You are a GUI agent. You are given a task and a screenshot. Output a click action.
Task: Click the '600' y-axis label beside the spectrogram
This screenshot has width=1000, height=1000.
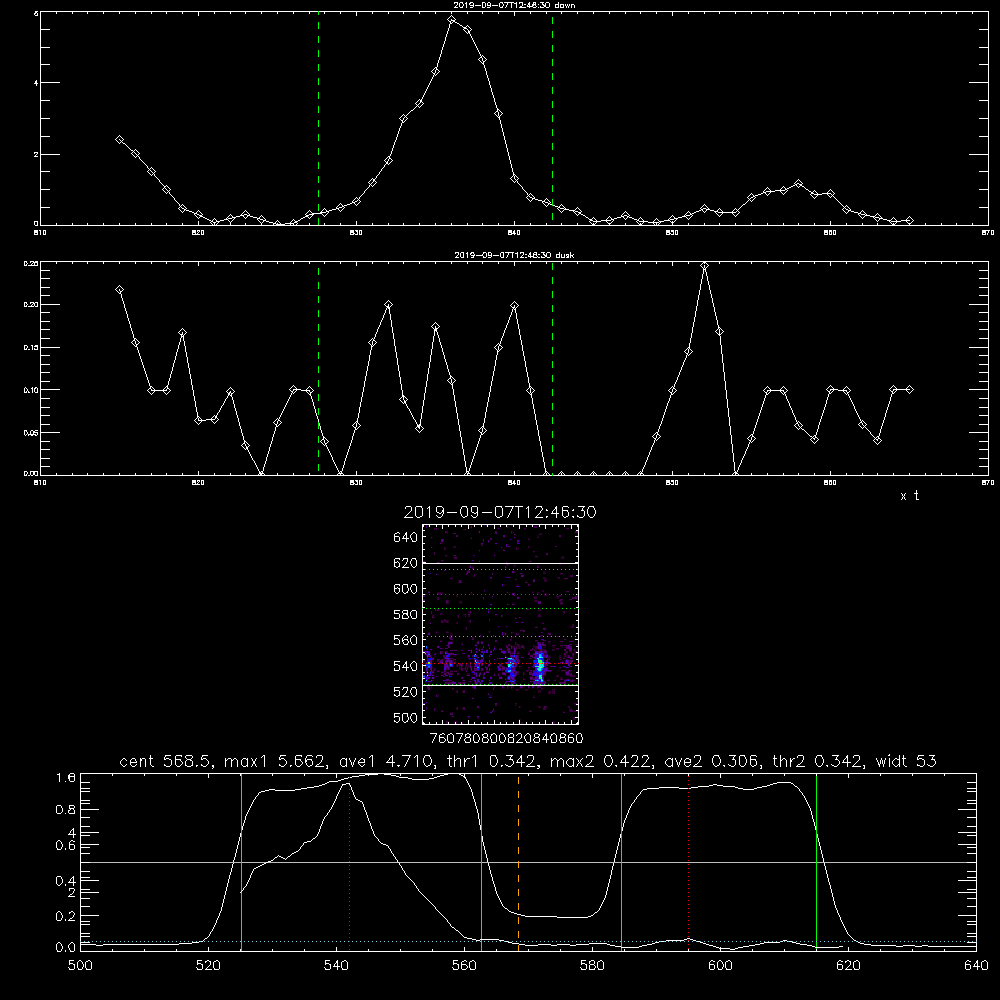pos(406,589)
